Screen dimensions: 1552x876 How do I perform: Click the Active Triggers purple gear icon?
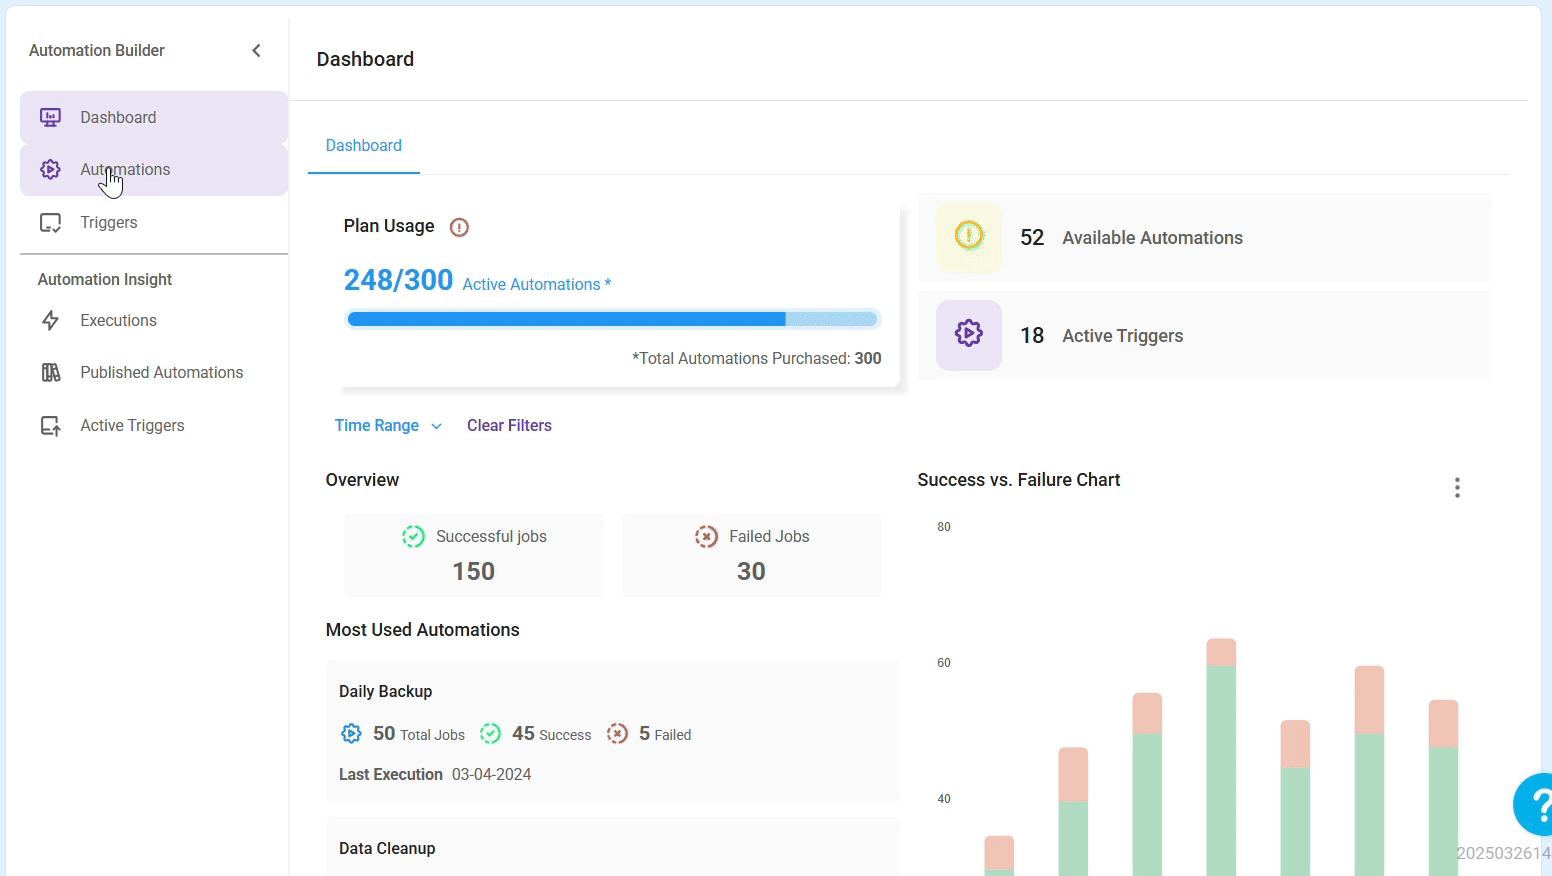(x=969, y=335)
